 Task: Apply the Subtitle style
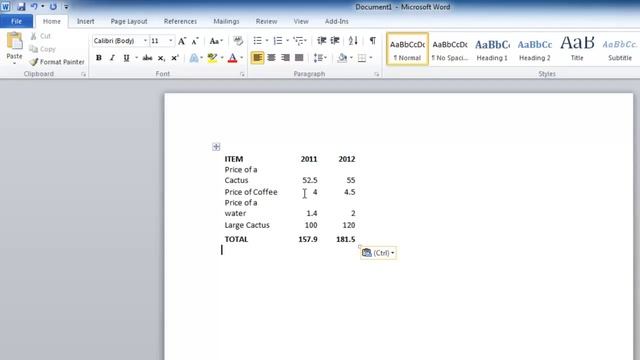(x=620, y=49)
